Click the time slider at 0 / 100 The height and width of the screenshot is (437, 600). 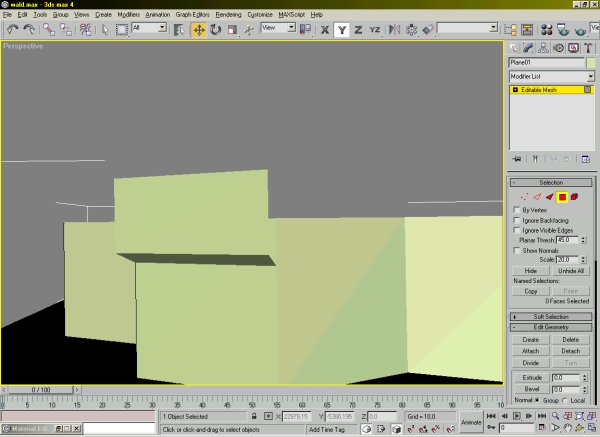[41, 389]
